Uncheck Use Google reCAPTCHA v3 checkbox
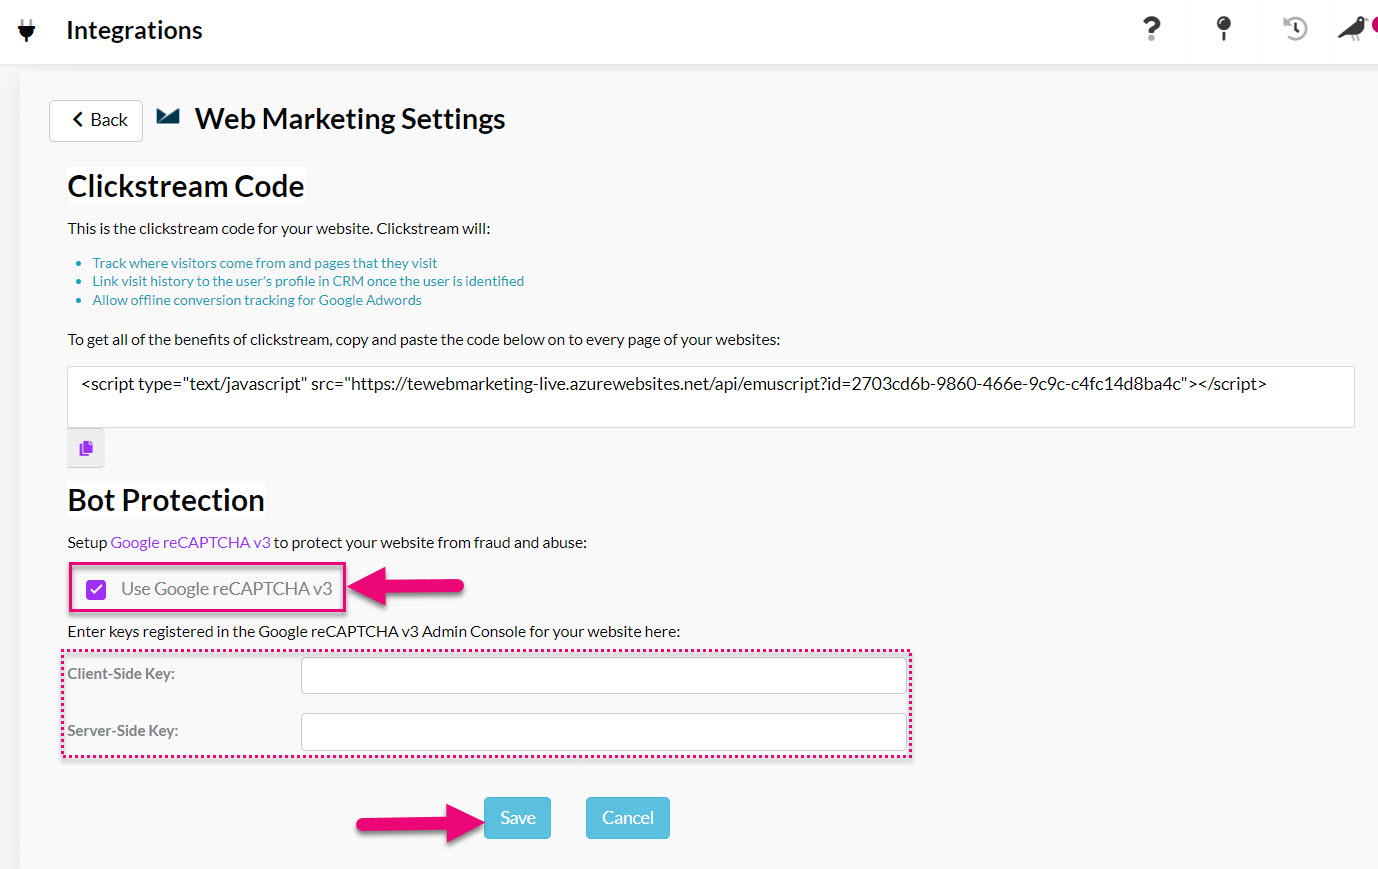The width and height of the screenshot is (1378, 869). point(96,589)
